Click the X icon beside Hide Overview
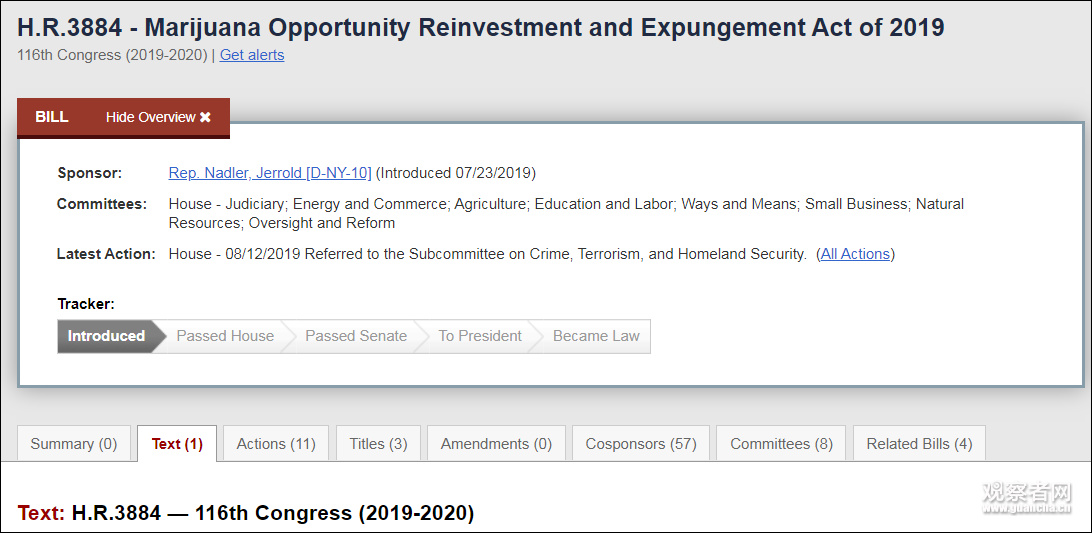 pos(205,118)
